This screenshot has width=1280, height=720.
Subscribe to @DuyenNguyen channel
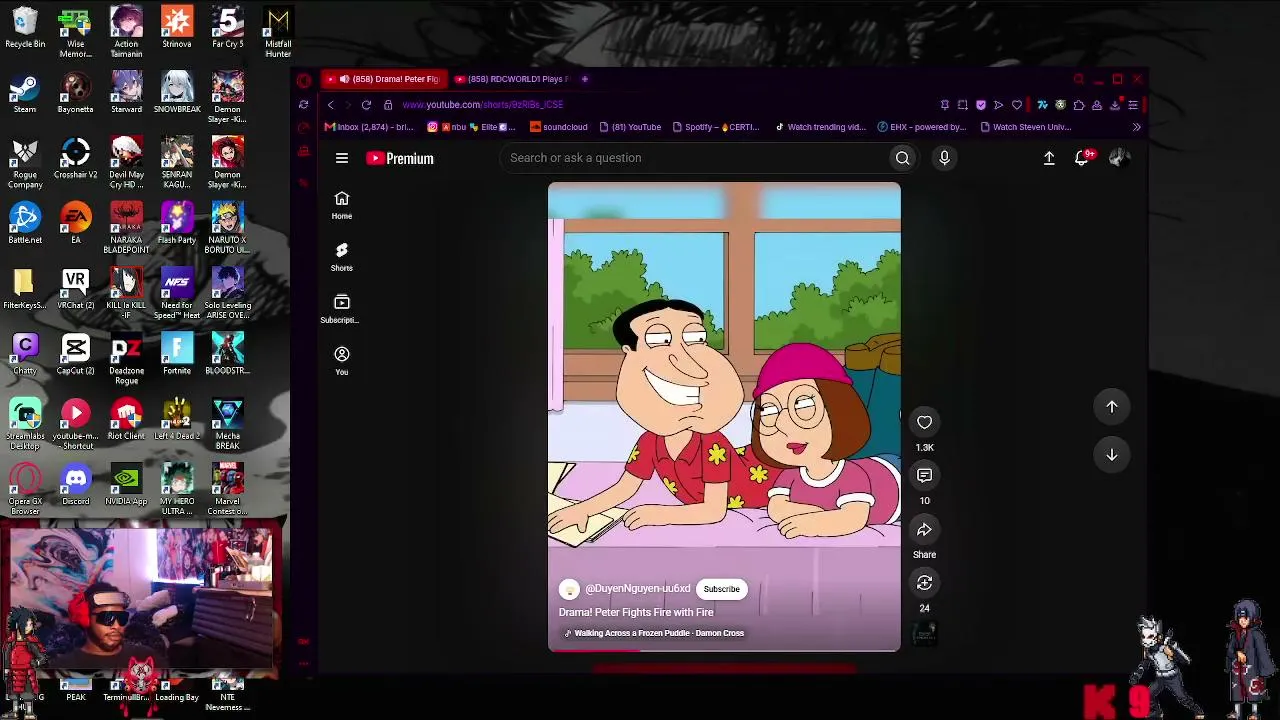click(x=721, y=589)
